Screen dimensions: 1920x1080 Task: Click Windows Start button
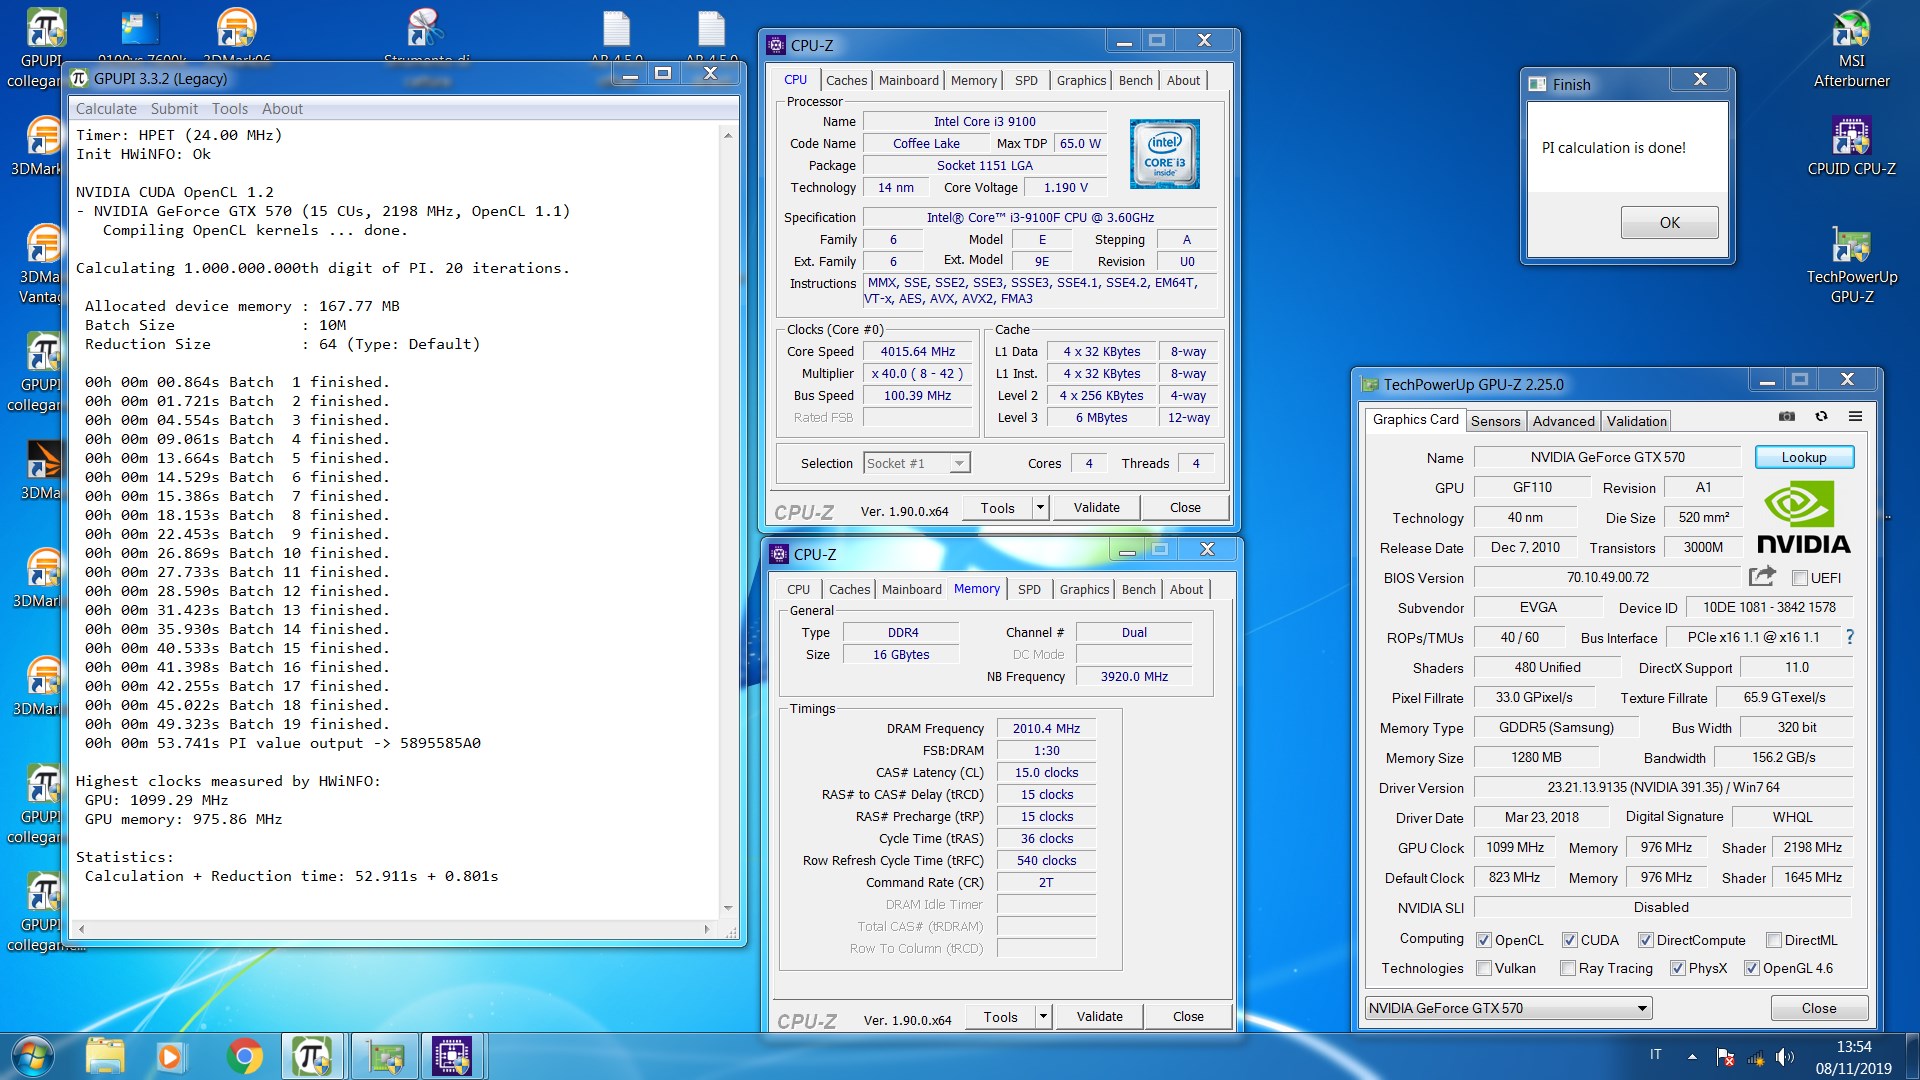(x=32, y=1056)
